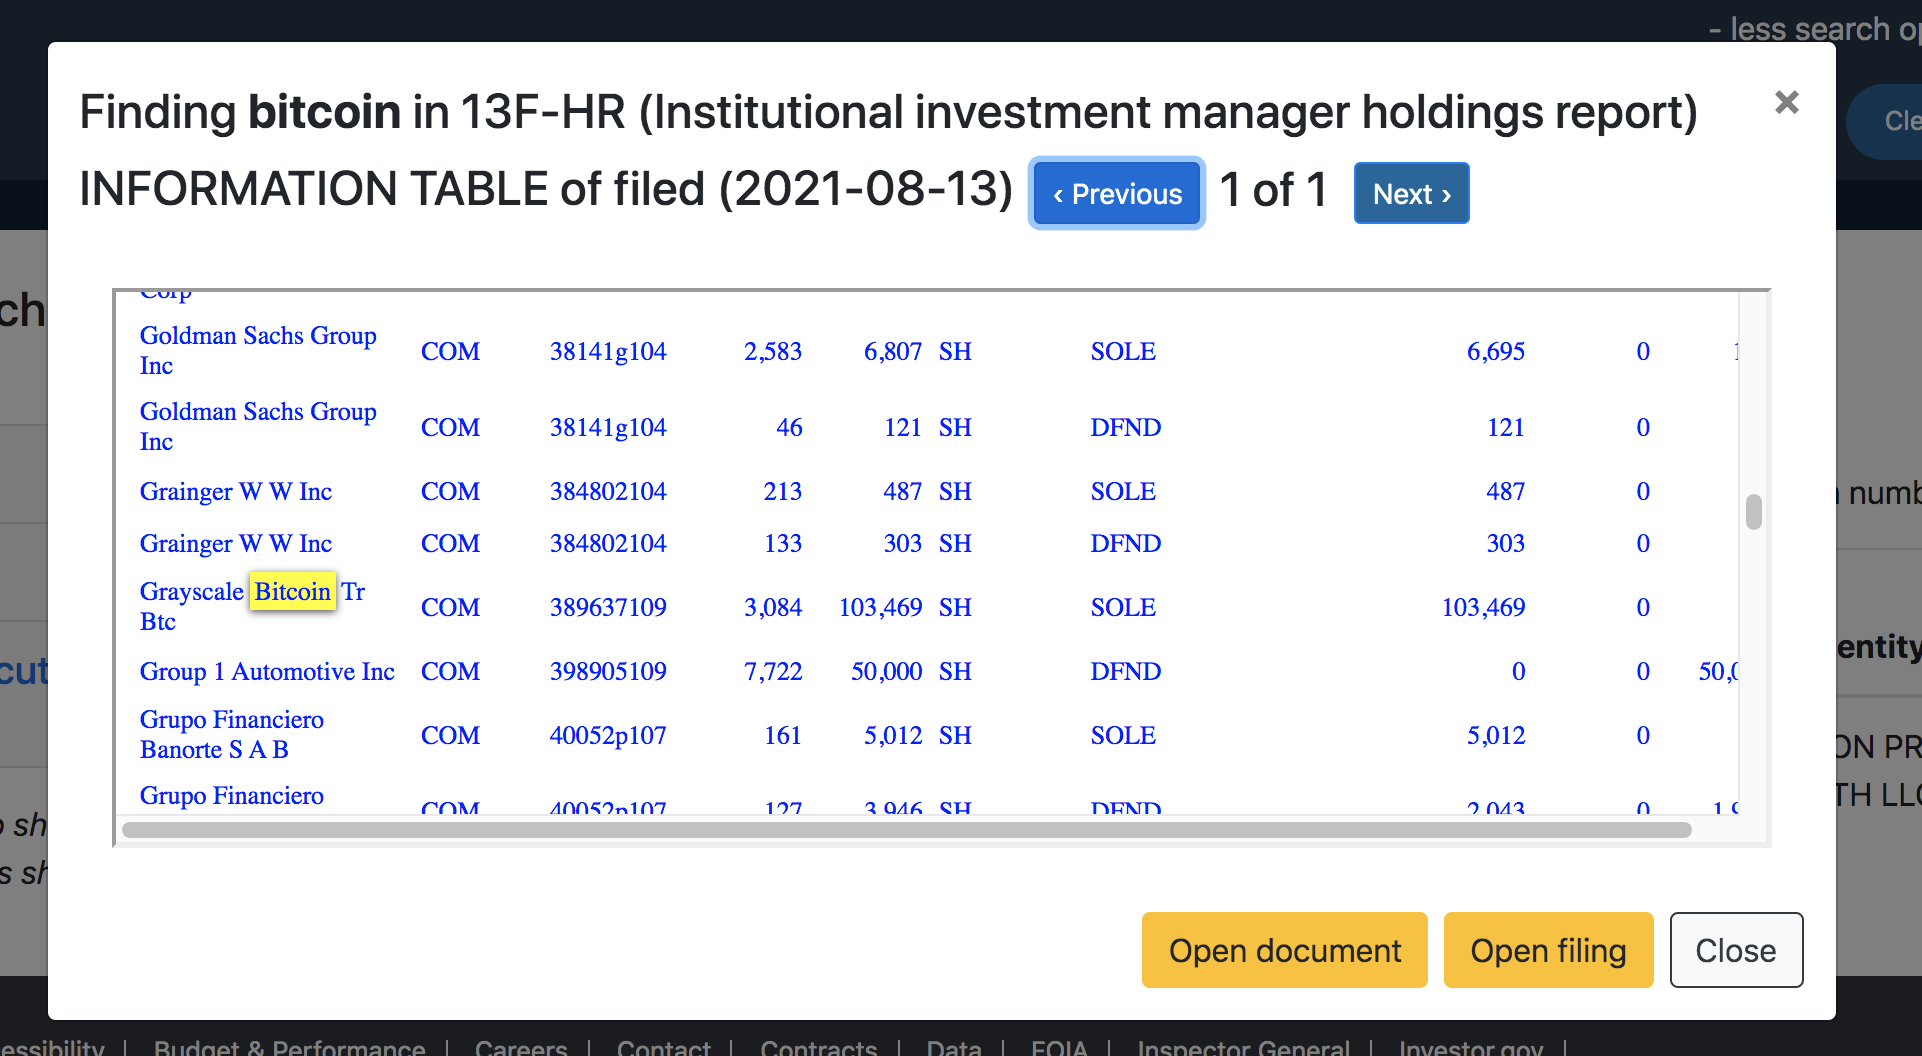Jump to the Next search hit
1922x1056 pixels.
tap(1411, 194)
